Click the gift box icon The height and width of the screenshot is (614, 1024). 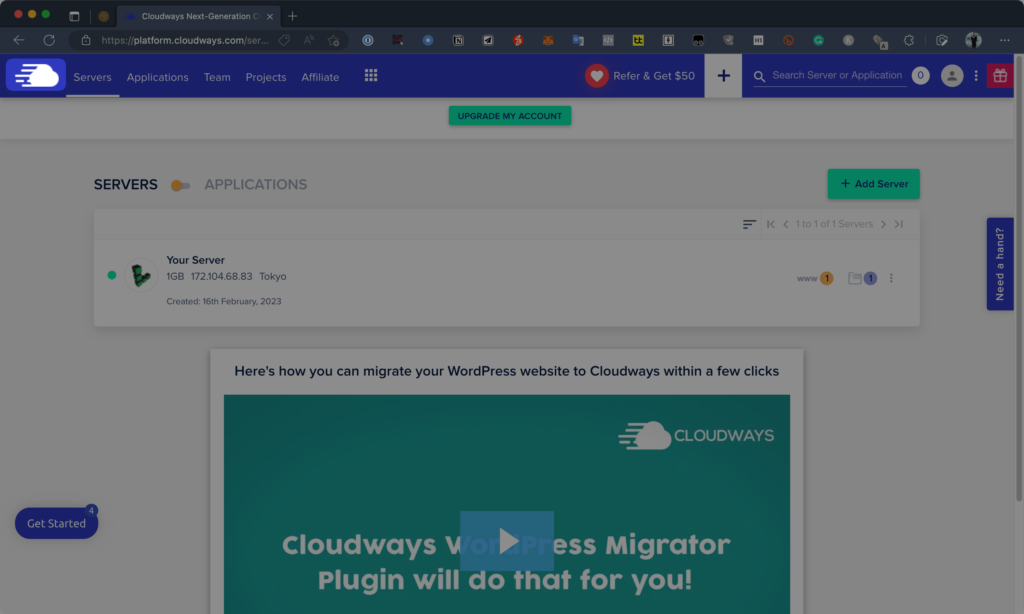1000,76
